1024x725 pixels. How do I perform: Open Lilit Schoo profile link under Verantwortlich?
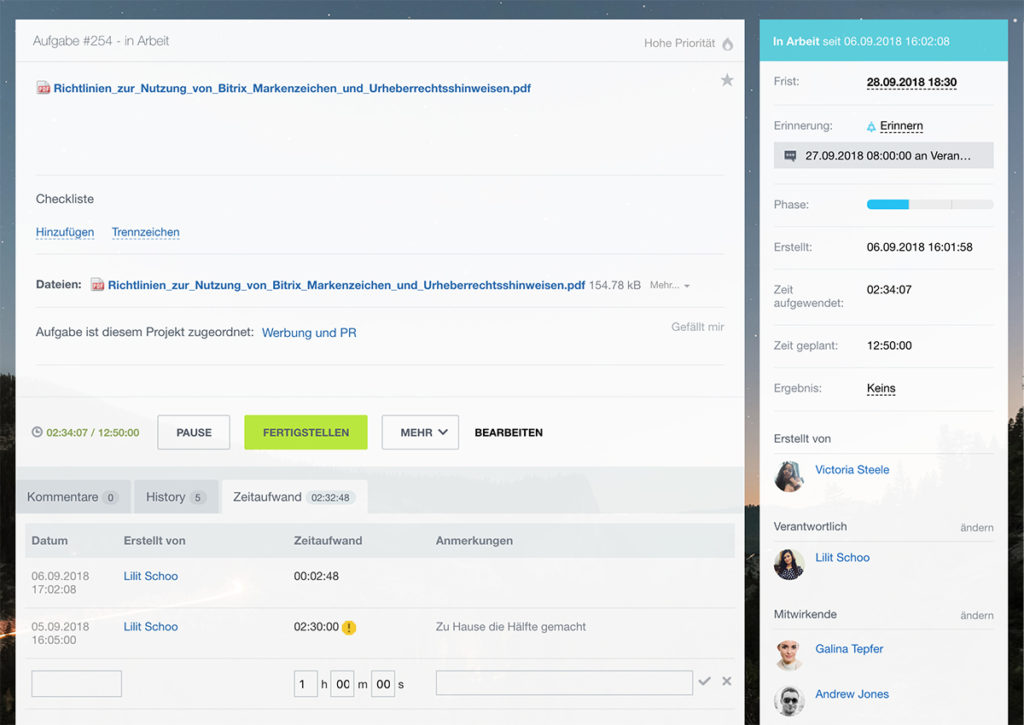coord(842,557)
